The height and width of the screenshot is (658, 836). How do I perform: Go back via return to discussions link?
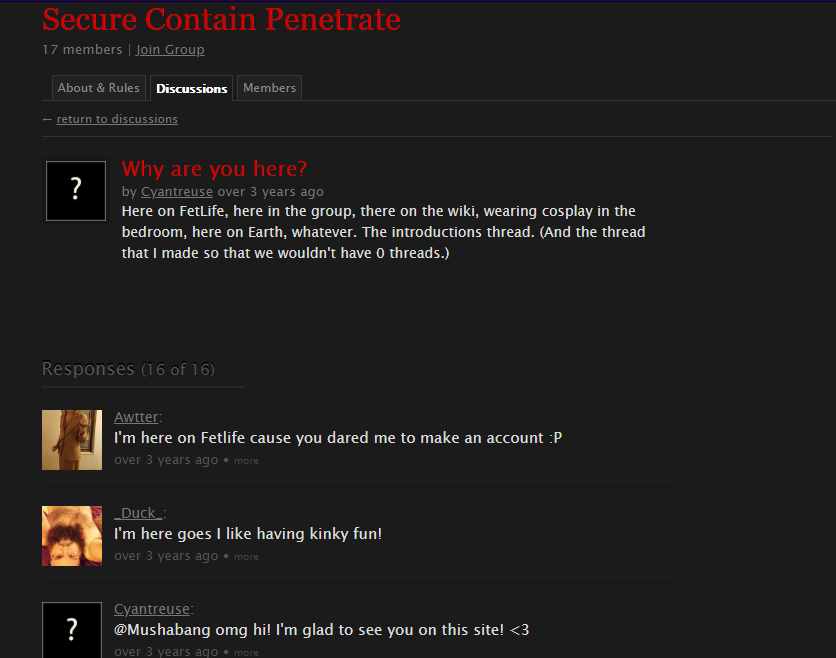pyautogui.click(x=117, y=119)
